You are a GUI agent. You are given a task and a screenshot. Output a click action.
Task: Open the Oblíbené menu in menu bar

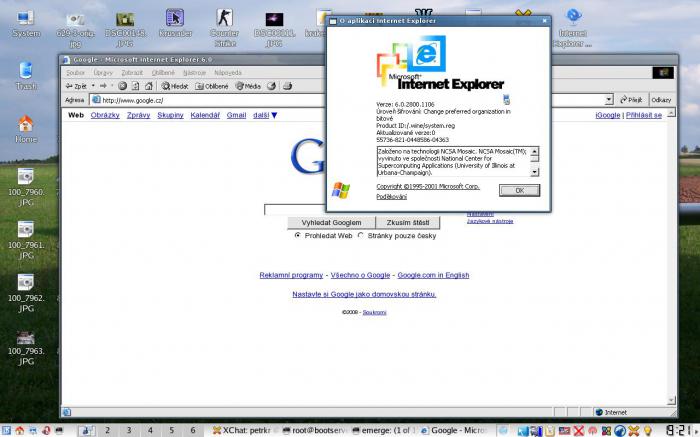163,72
